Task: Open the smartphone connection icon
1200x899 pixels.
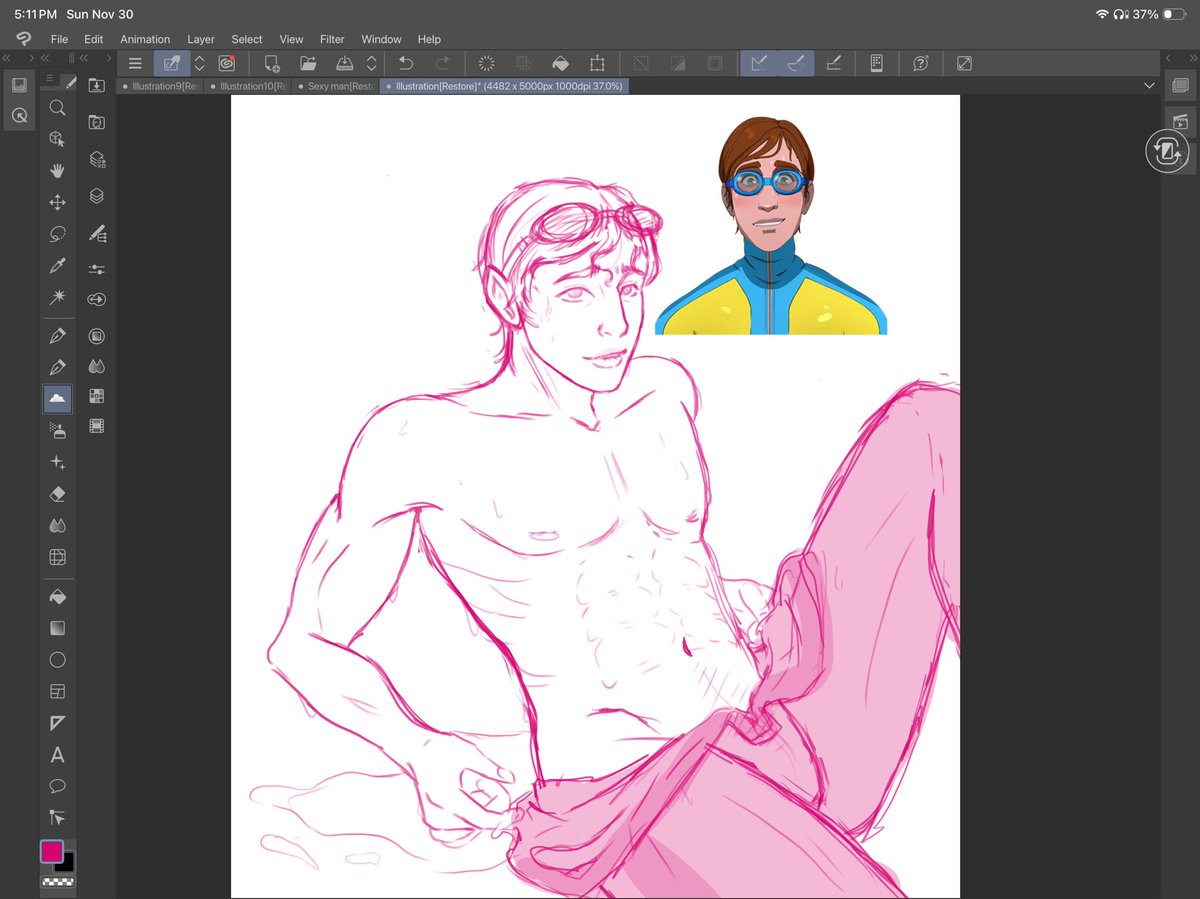Action: coord(876,63)
